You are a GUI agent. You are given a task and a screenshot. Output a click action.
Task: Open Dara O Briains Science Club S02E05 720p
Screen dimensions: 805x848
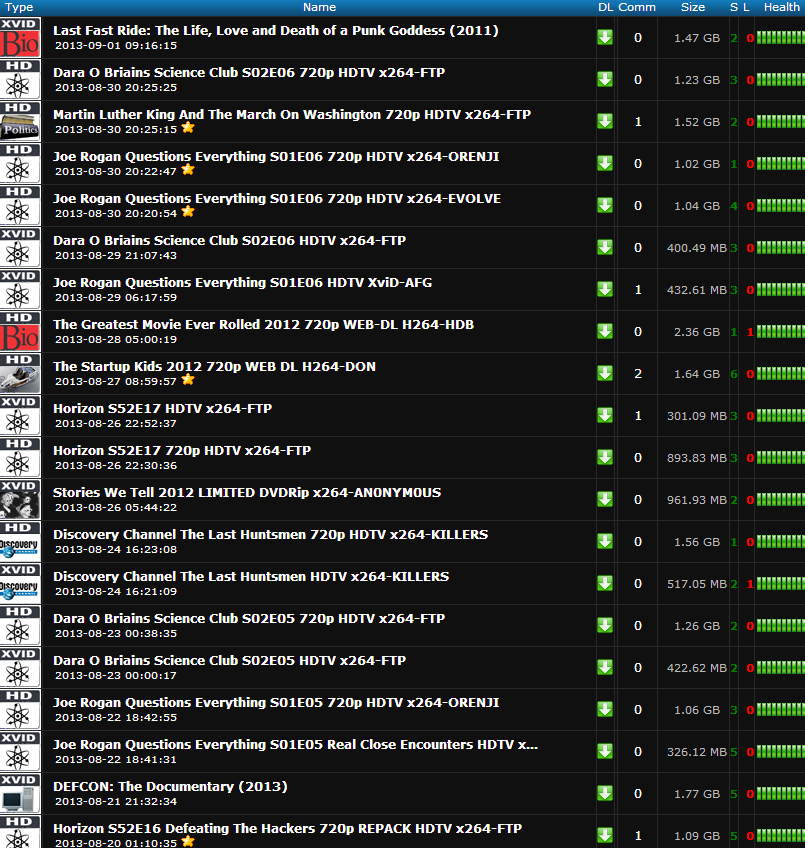tap(249, 619)
